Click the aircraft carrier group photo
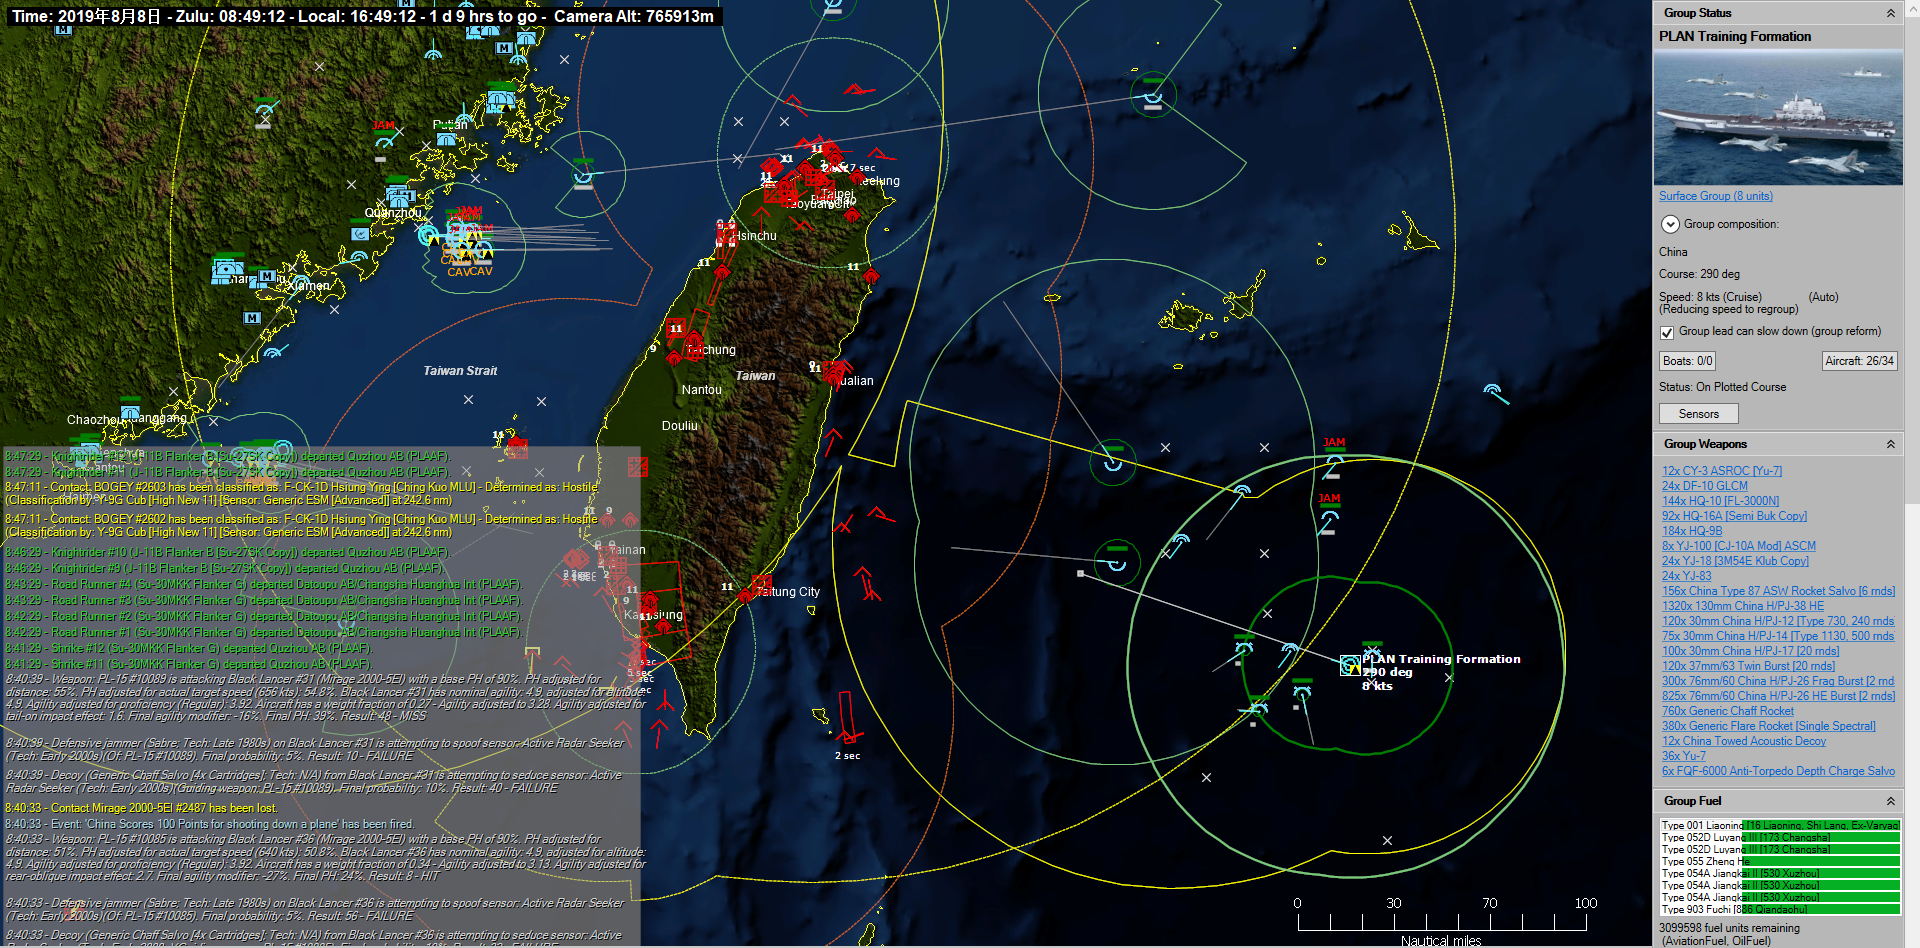 (1778, 117)
